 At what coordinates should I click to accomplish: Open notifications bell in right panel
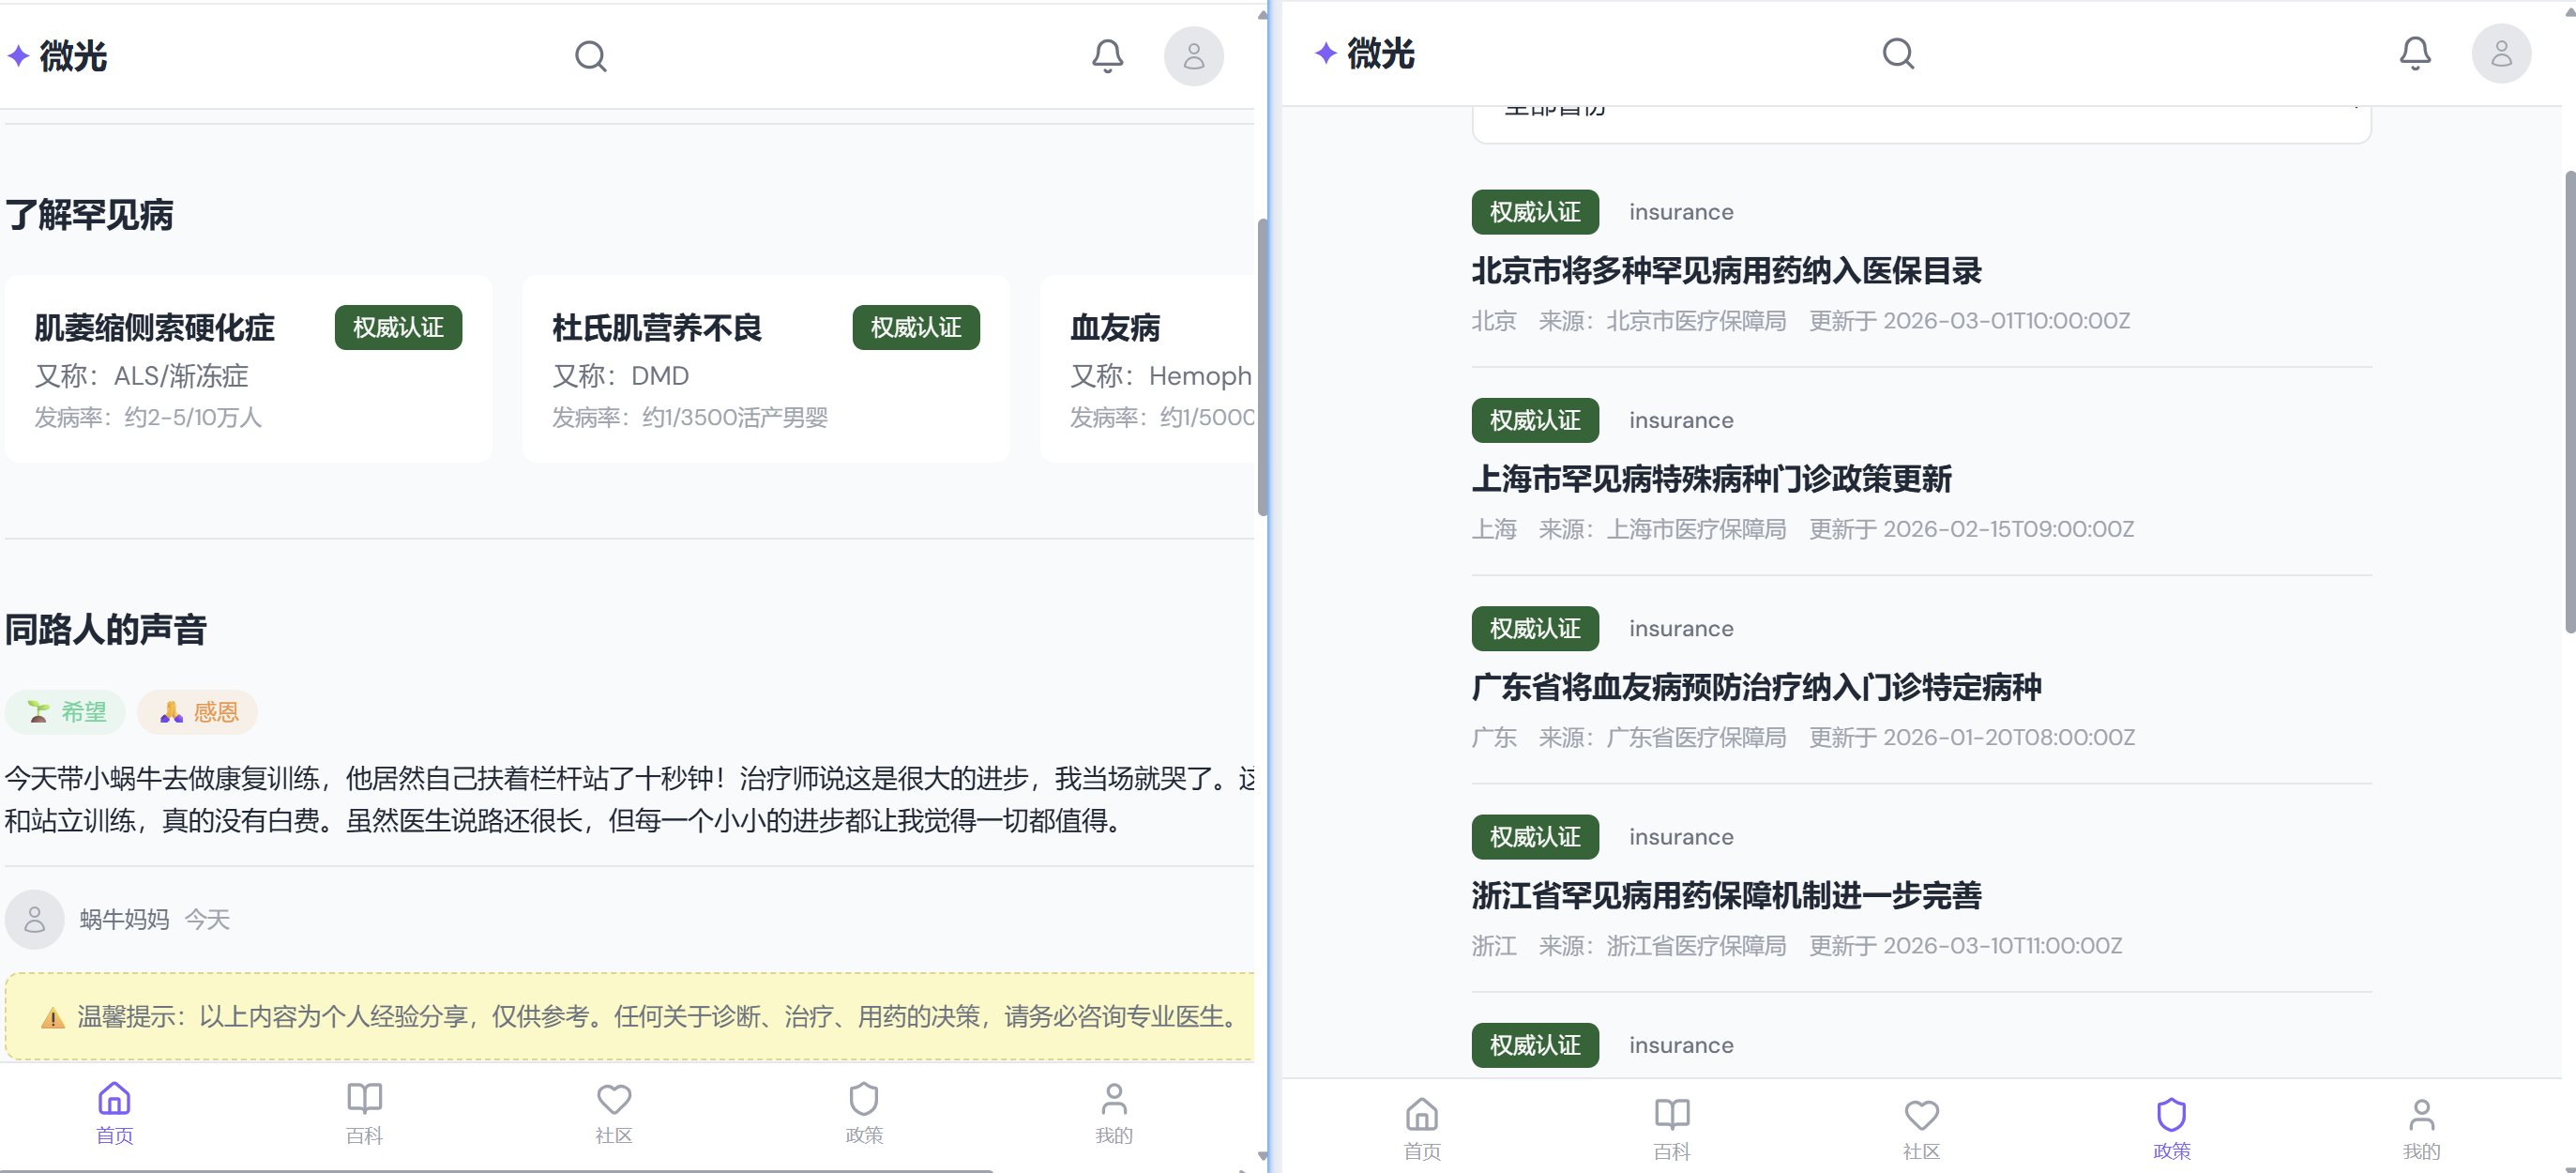[2415, 53]
